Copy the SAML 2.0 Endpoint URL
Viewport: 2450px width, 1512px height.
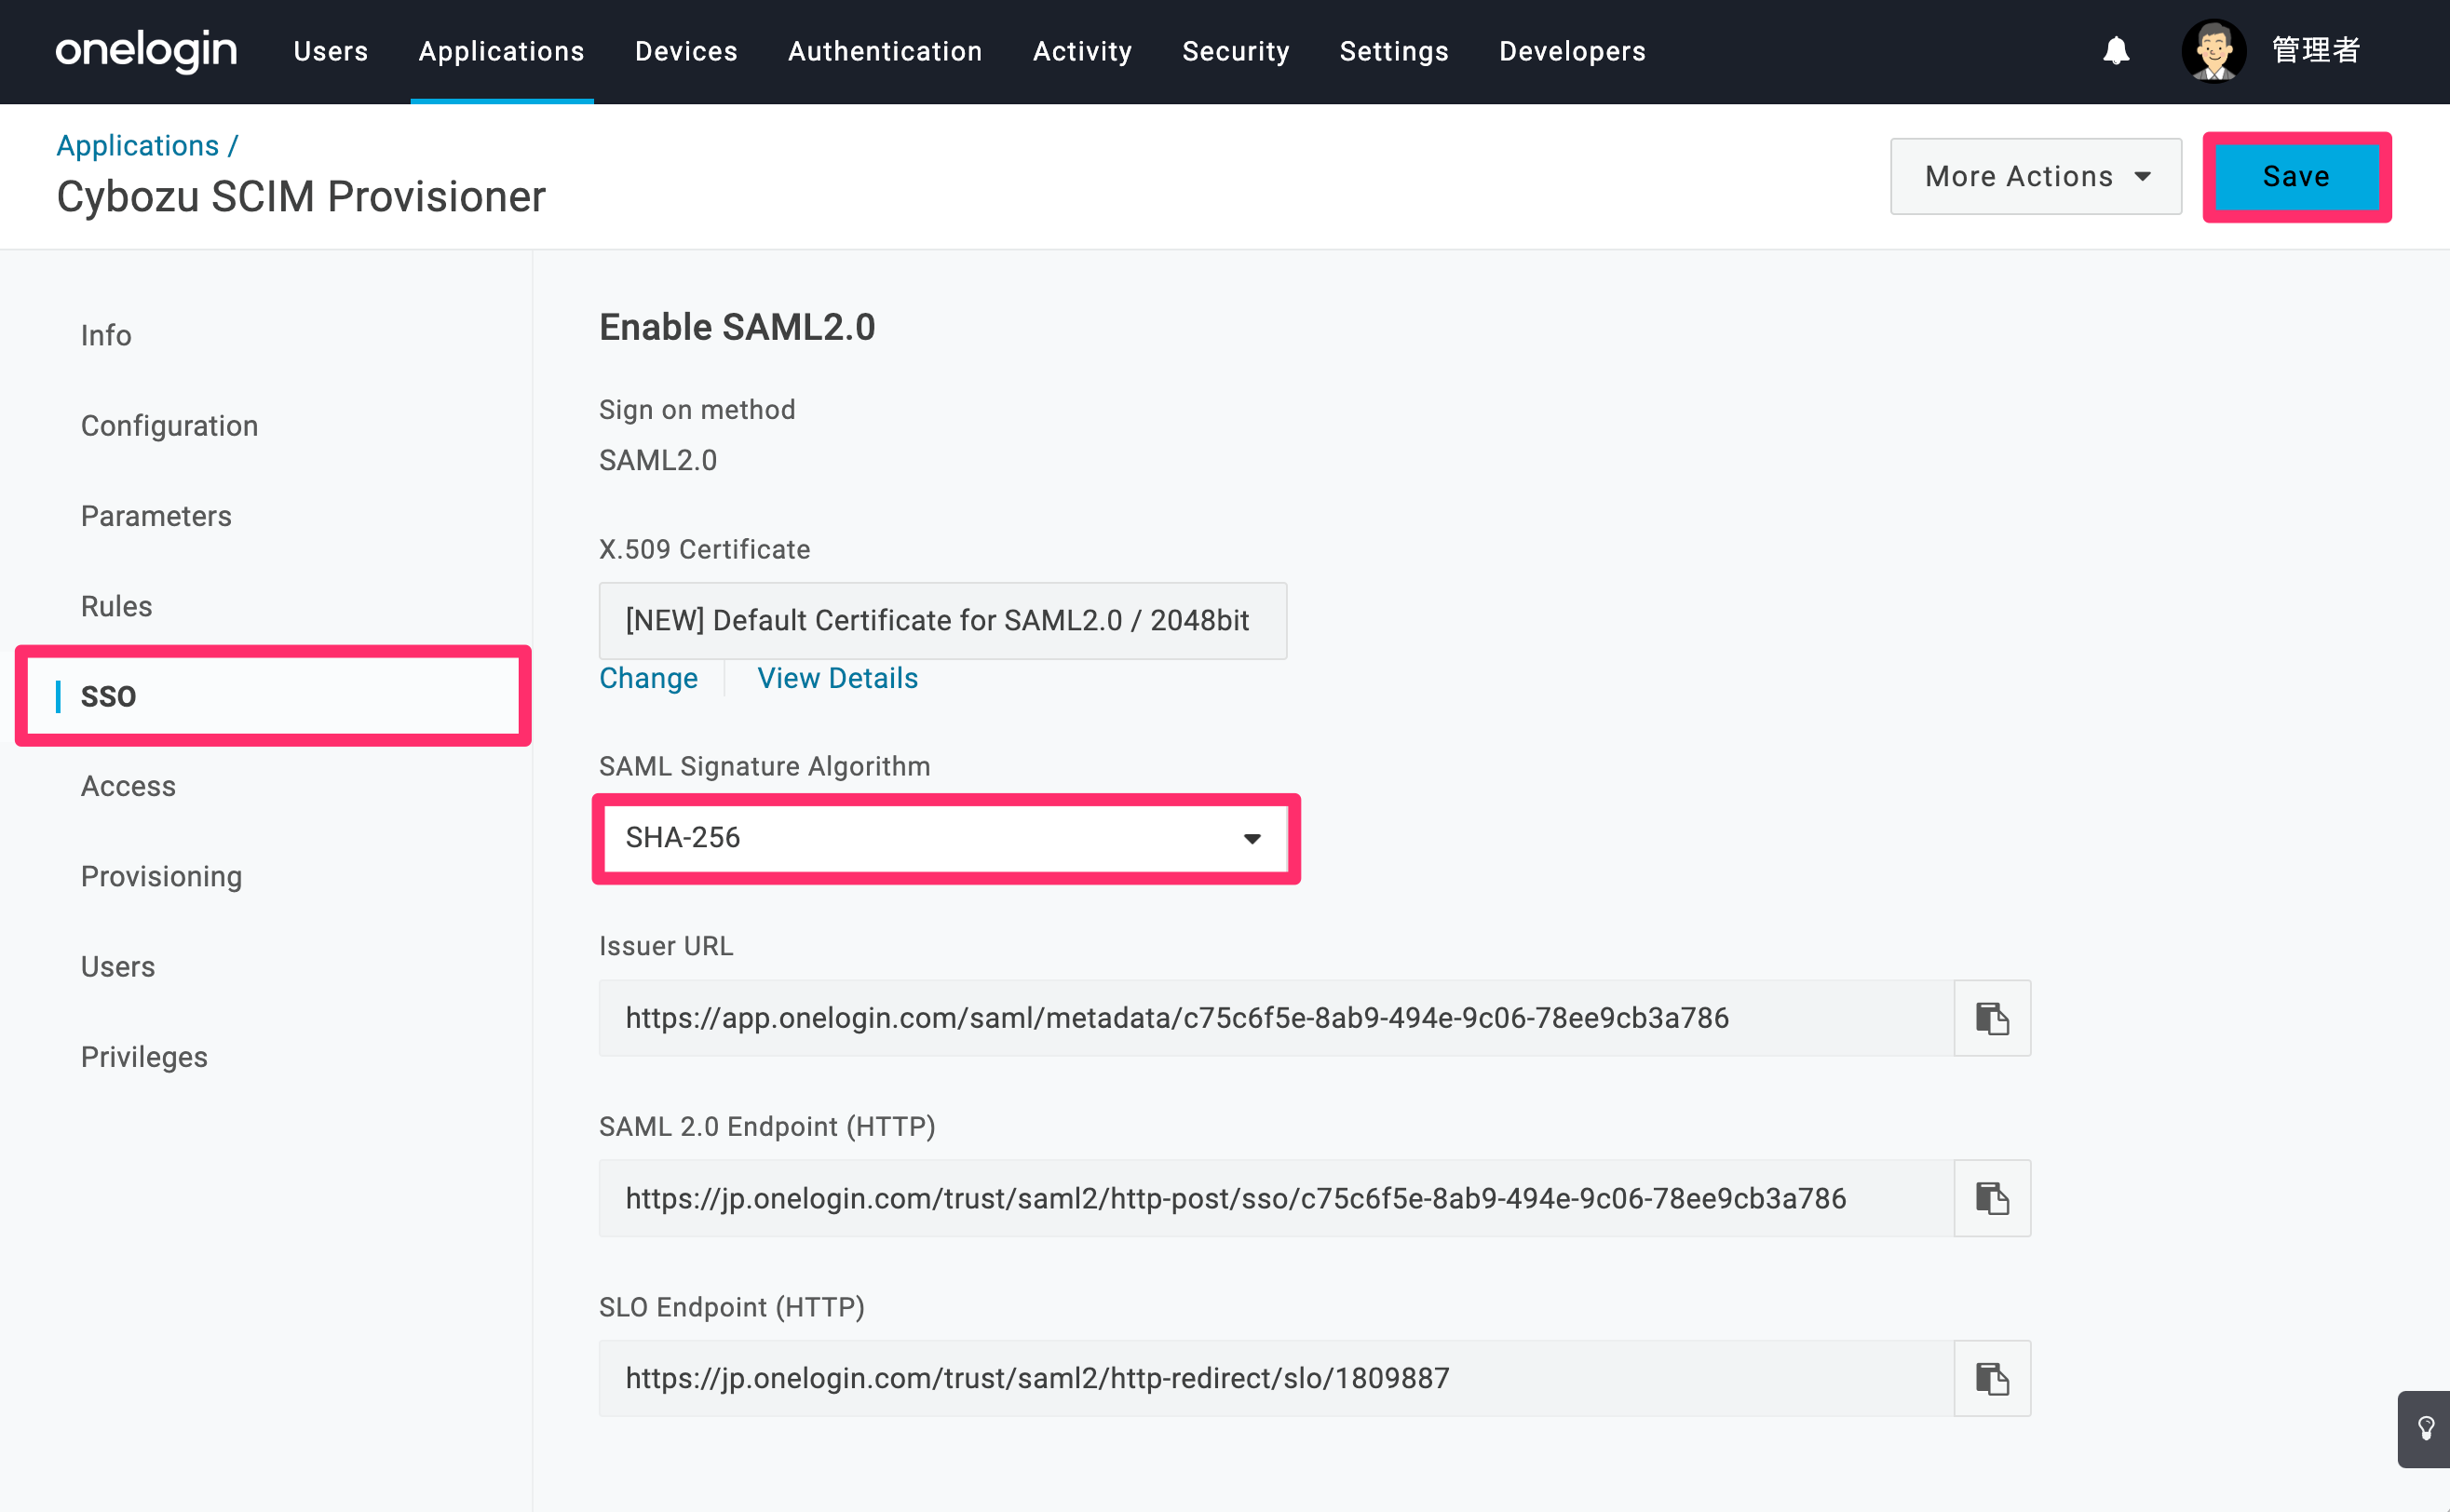1992,1198
